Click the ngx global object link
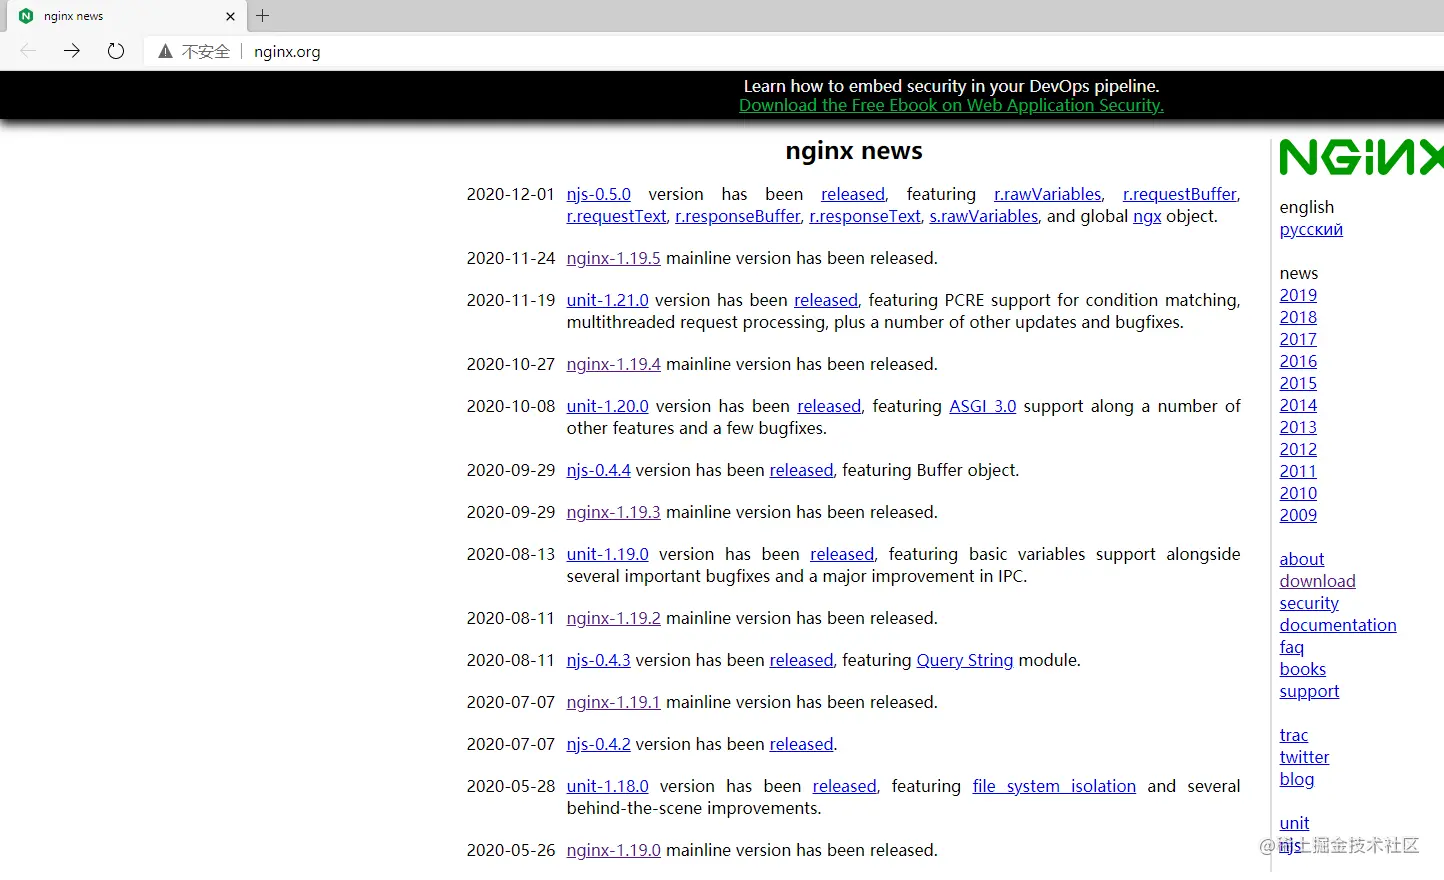Image resolution: width=1444 pixels, height=880 pixels. coord(1147,217)
